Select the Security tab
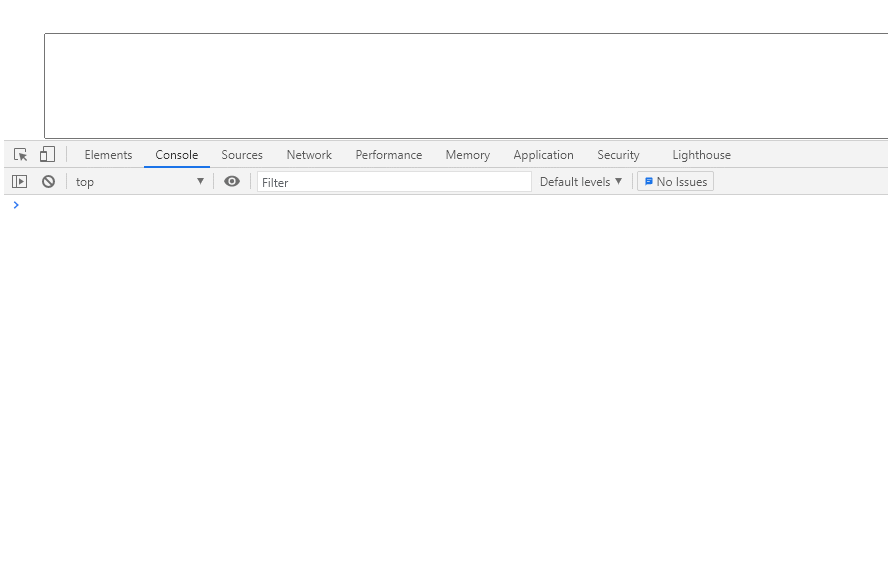888x574 pixels. click(x=618, y=155)
